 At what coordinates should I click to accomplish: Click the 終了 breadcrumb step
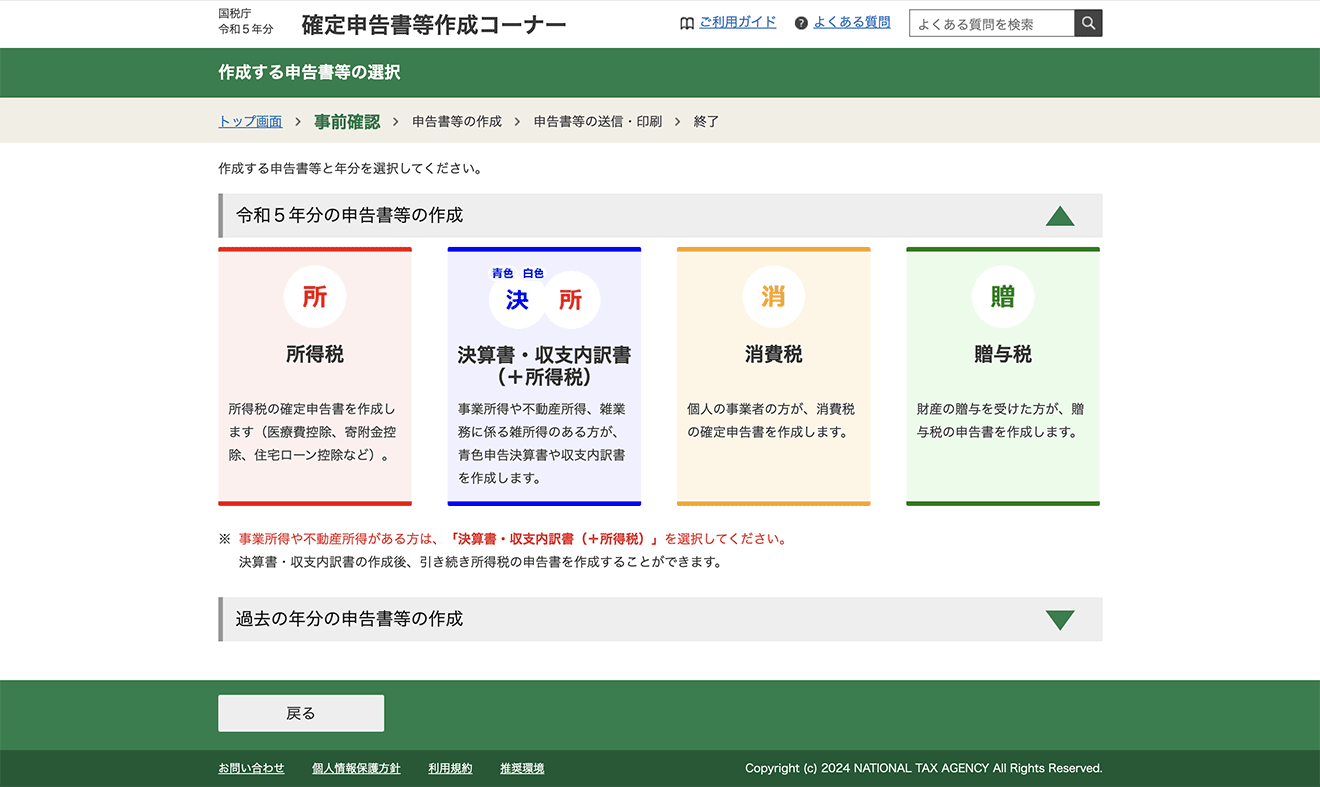706,121
